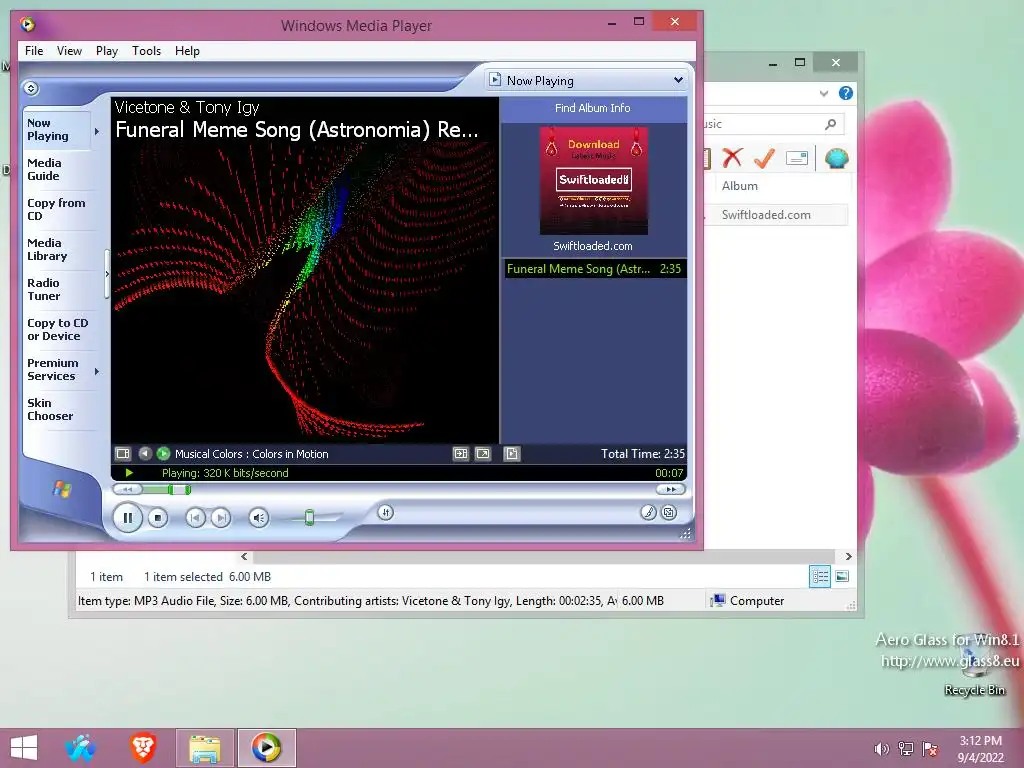The height and width of the screenshot is (768, 1024).
Task: Click the round button beside the brush icon
Action: [x=669, y=513]
